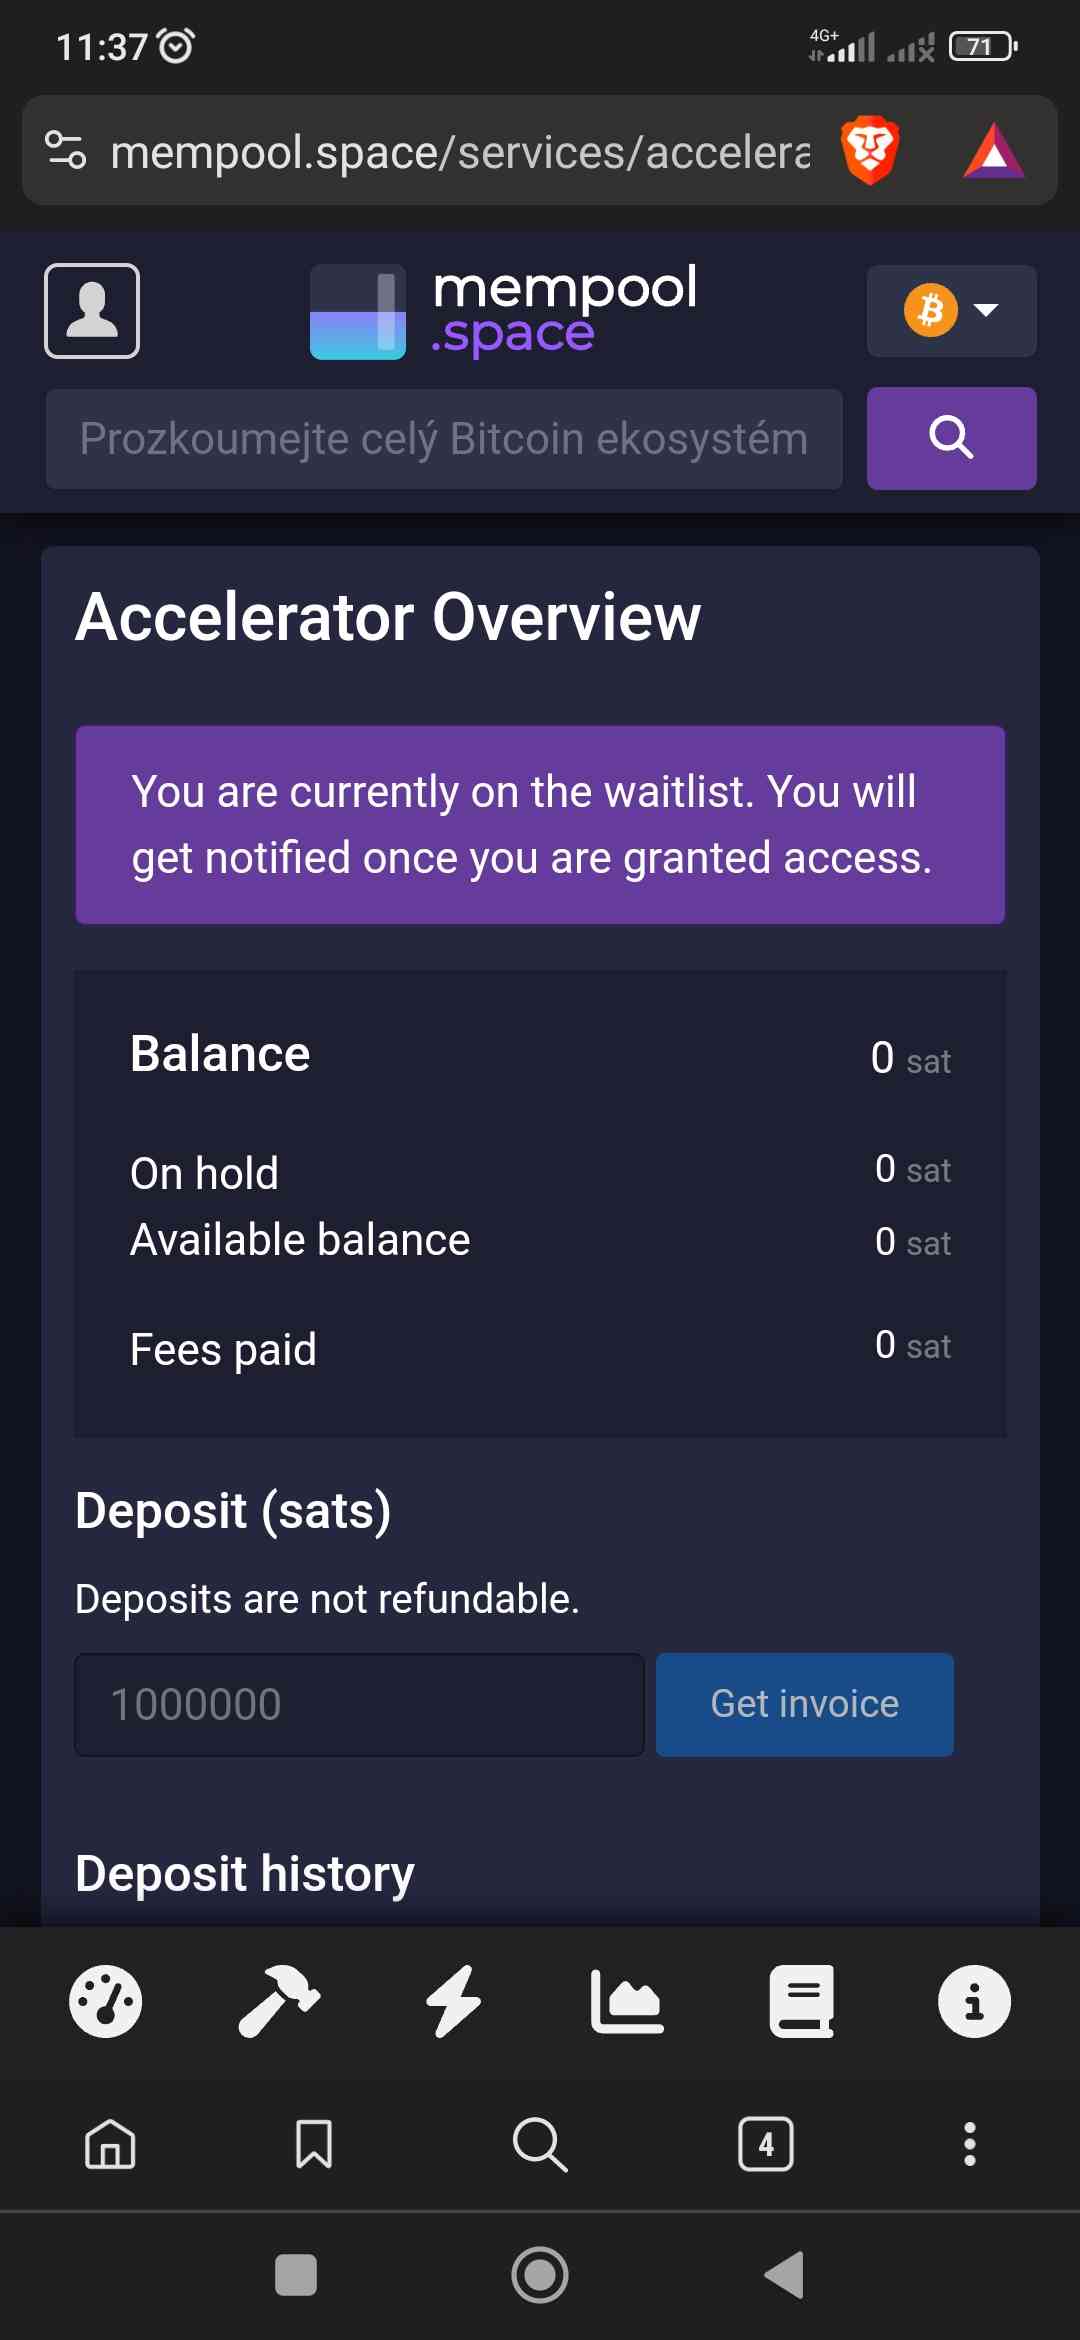Viewport: 1080px width, 2340px height.
Task: Open Brave Shields lion icon
Action: tap(870, 151)
